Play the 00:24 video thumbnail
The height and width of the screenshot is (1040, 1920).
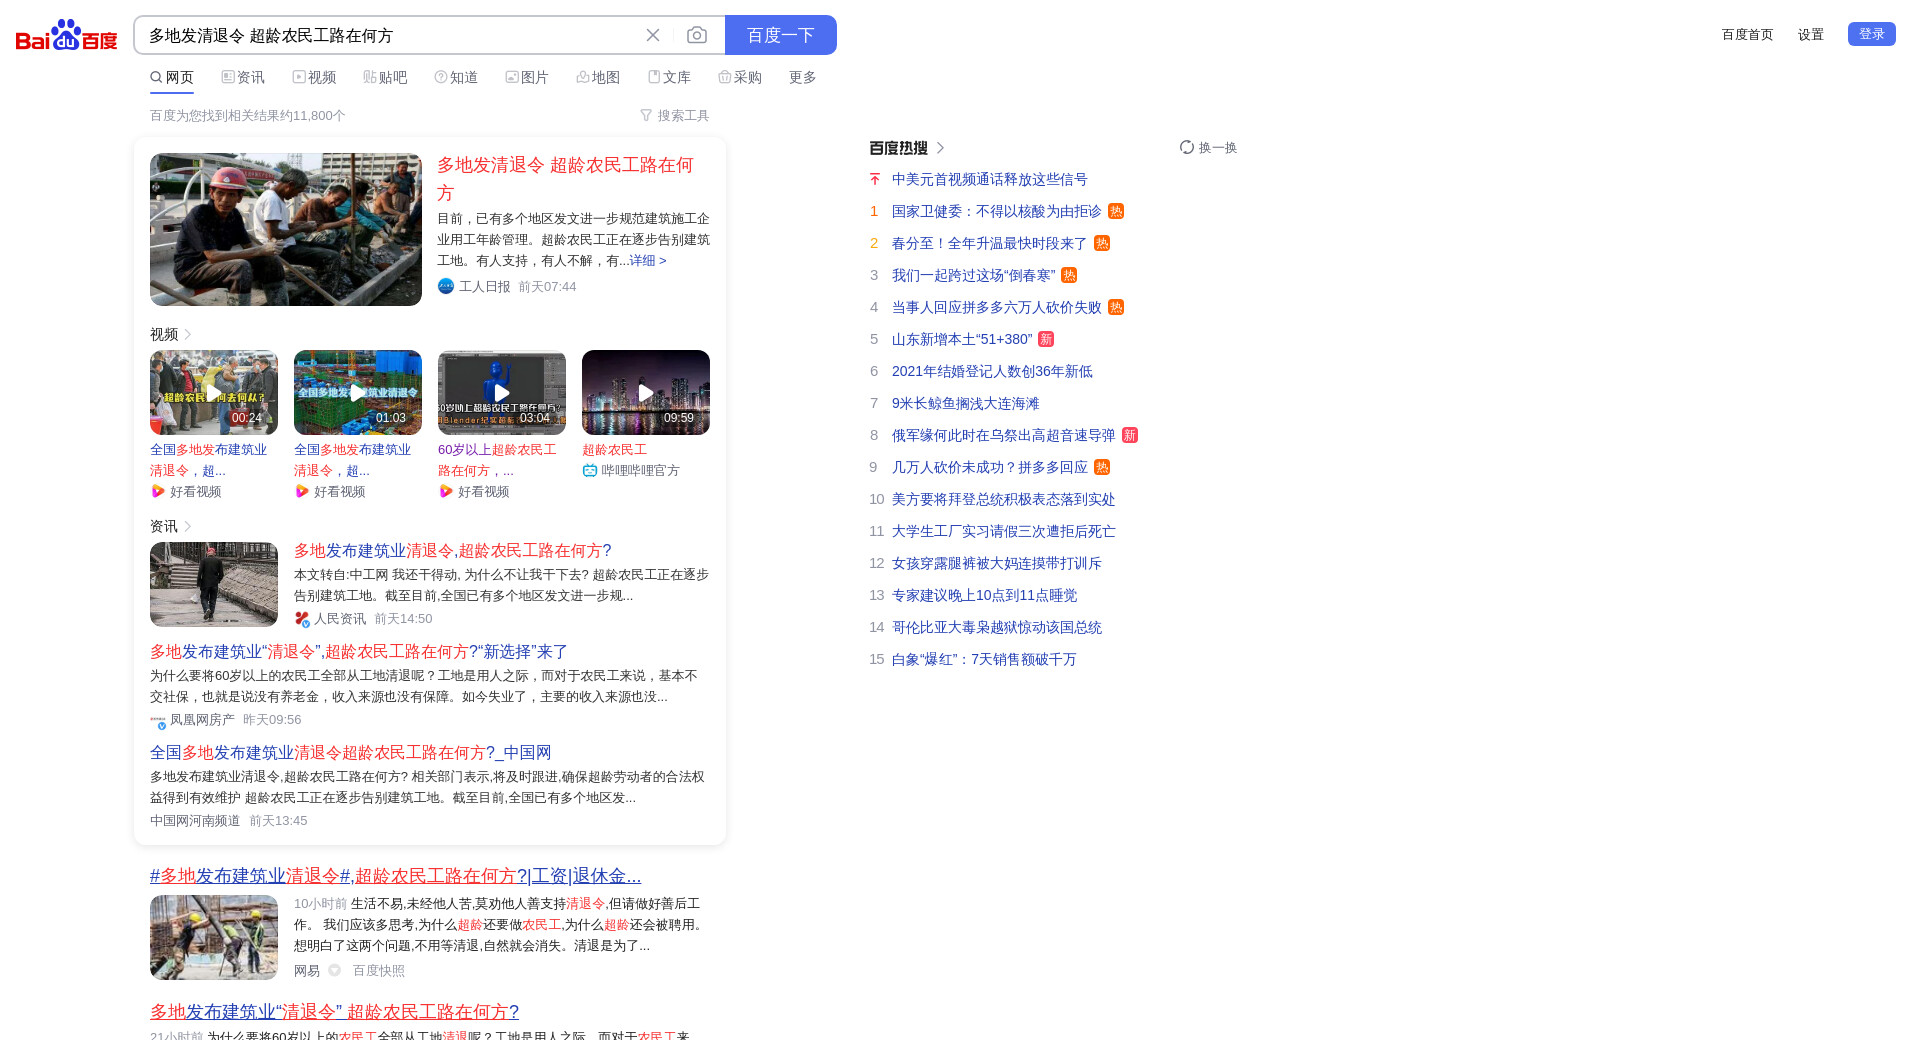point(214,392)
